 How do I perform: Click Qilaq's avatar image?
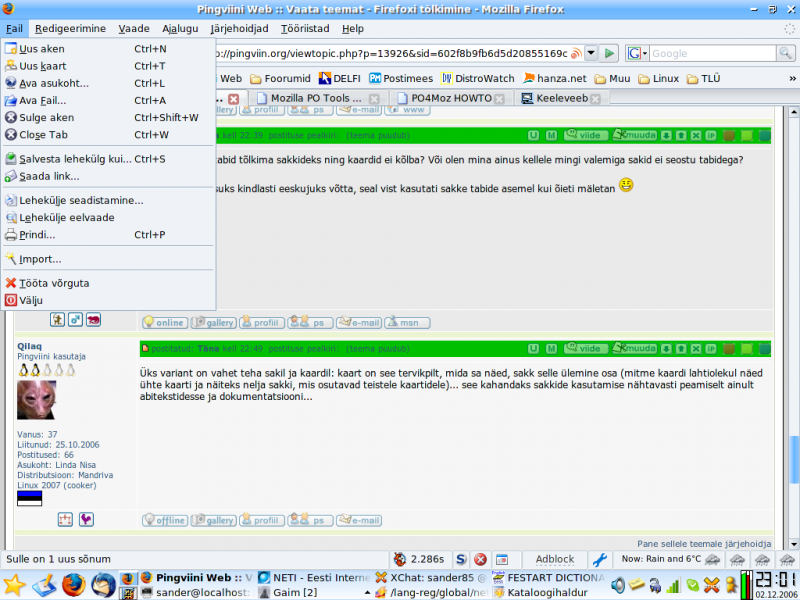36,400
